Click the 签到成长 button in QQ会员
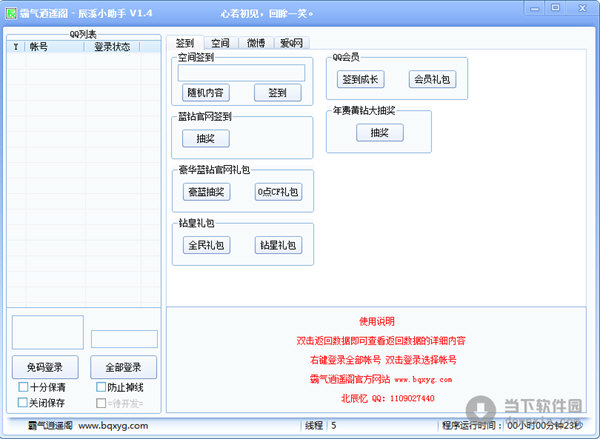This screenshot has width=600, height=439. coord(360,79)
